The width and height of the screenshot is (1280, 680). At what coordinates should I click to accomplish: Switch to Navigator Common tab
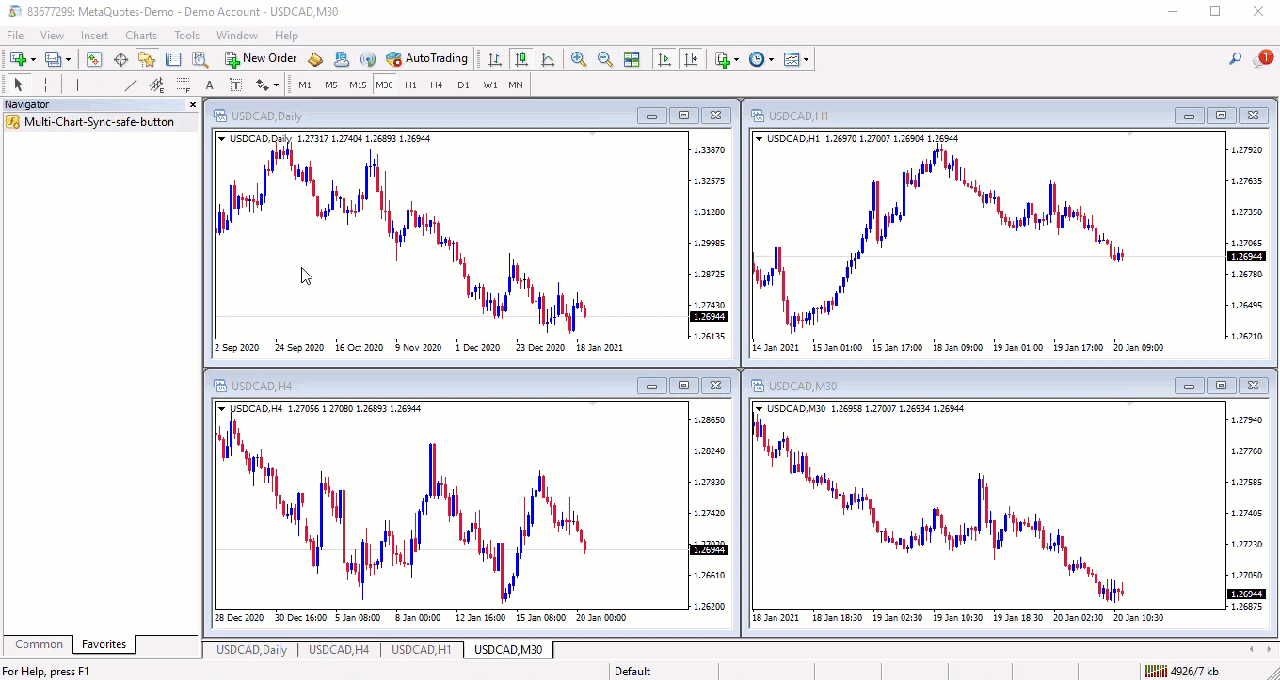click(x=39, y=645)
